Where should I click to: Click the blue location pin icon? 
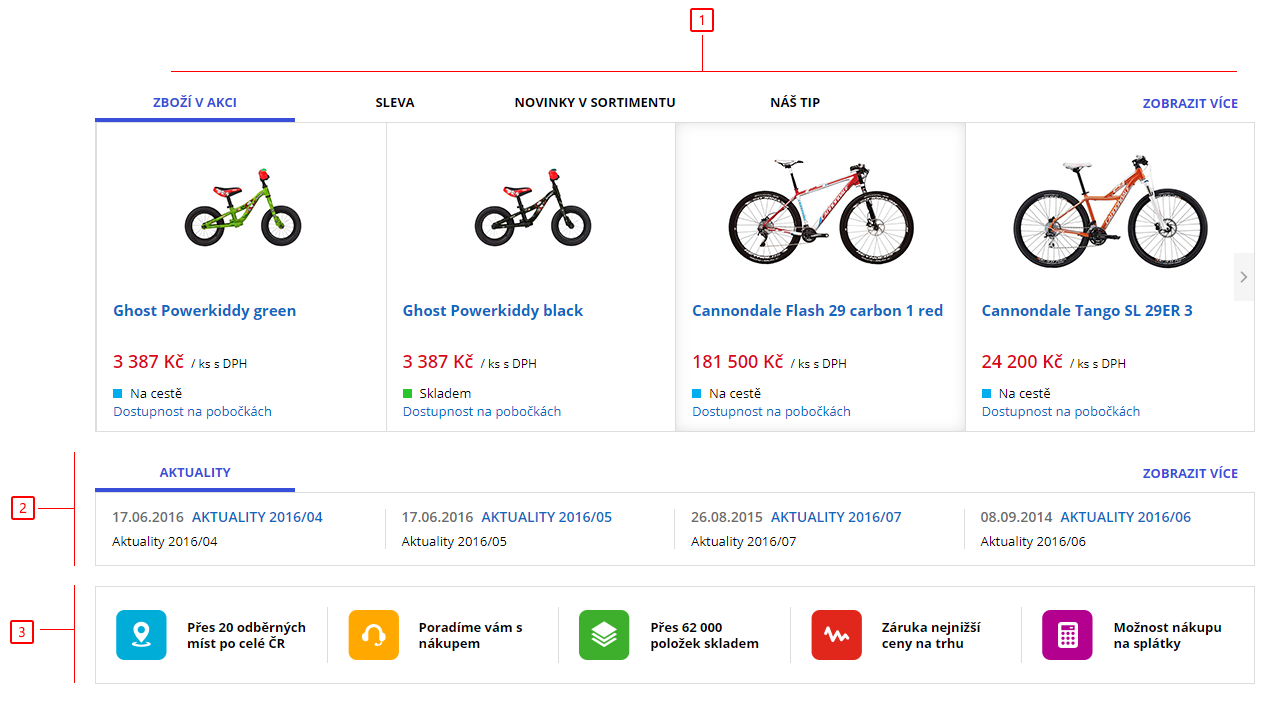pyautogui.click(x=141, y=635)
